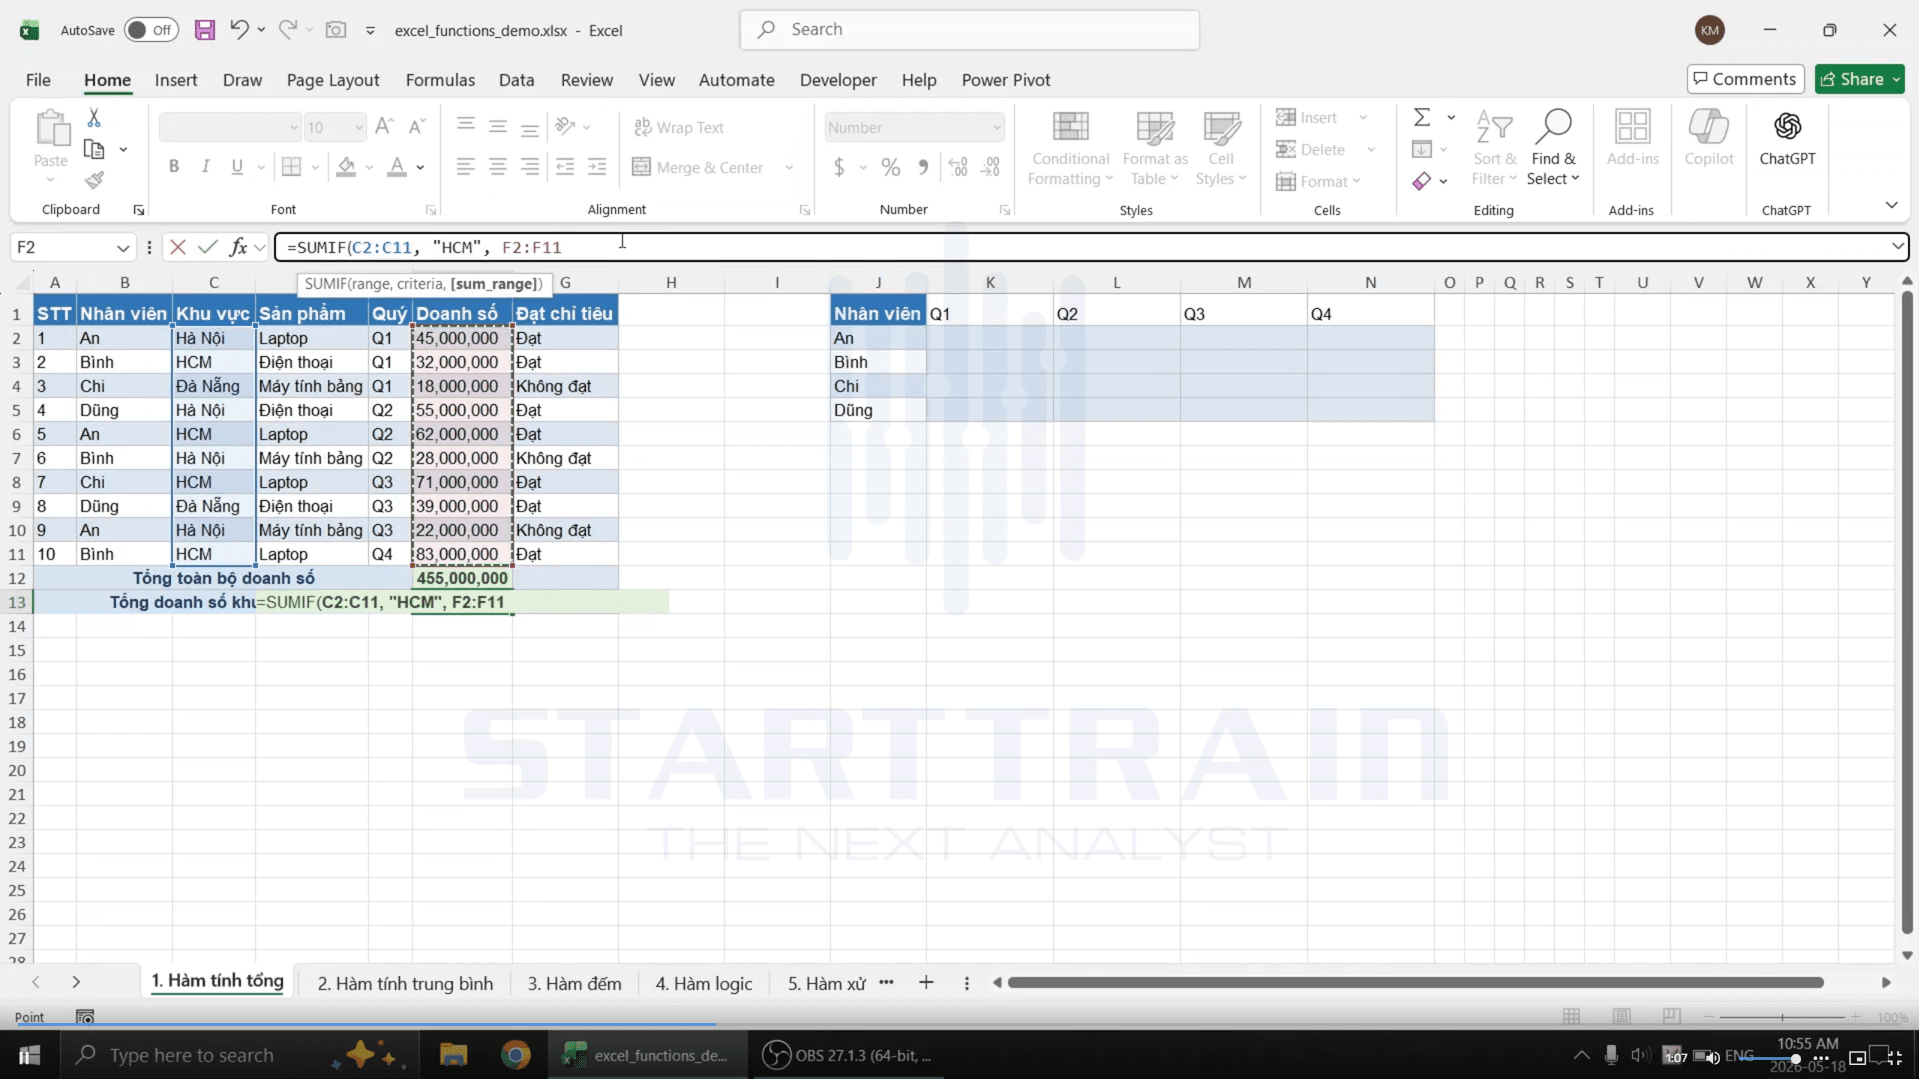Click the Conditional Formatting icon
Viewport: 1919px width, 1079px height.
point(1070,147)
